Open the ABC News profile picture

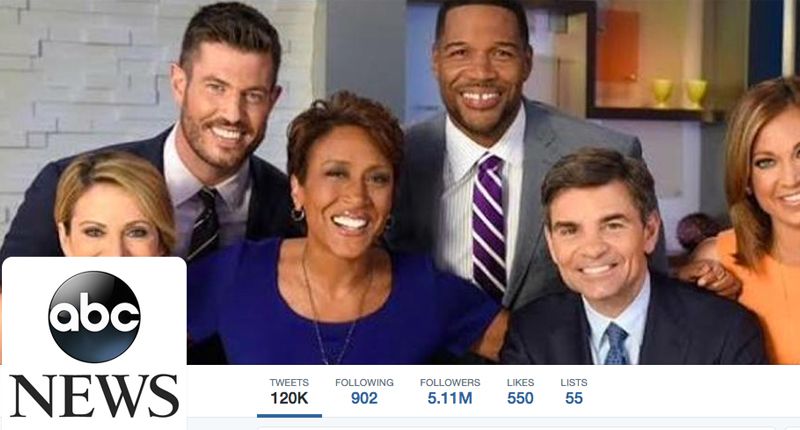tap(94, 343)
